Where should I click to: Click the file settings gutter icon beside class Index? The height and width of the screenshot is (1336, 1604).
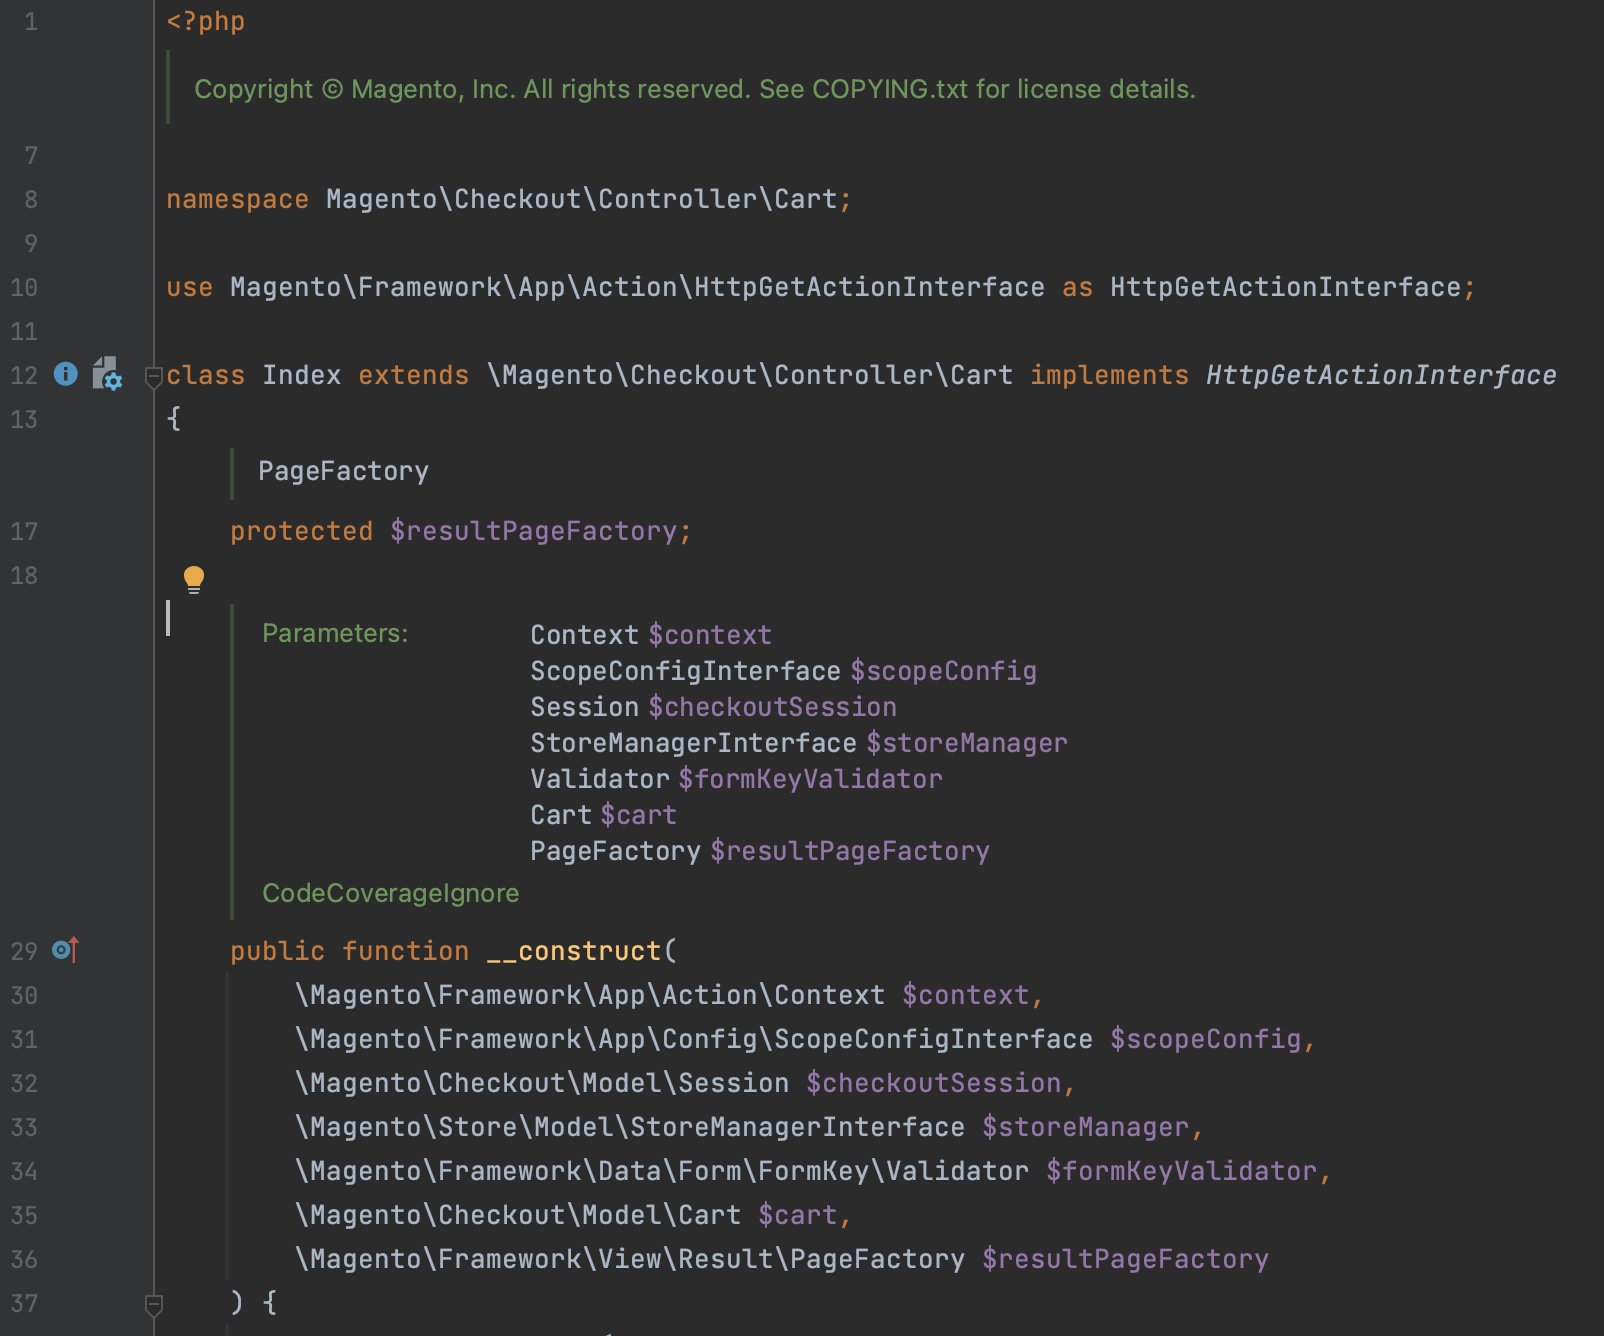pos(107,374)
